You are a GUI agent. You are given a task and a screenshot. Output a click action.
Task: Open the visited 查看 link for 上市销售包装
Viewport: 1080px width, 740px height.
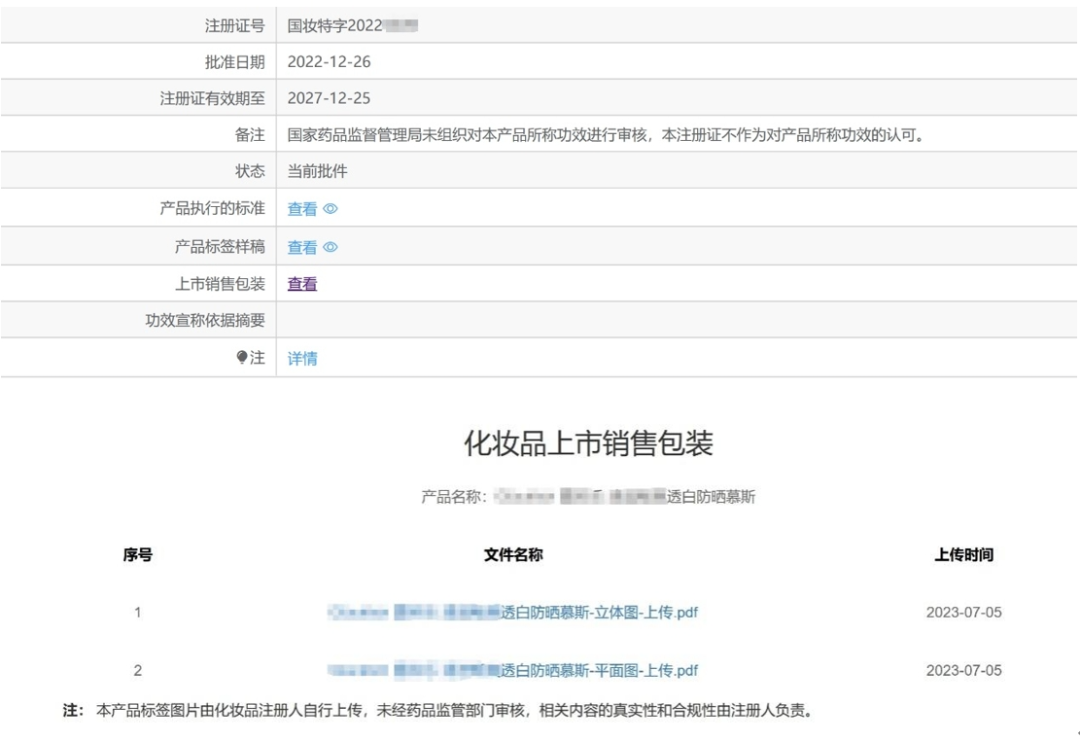point(302,284)
